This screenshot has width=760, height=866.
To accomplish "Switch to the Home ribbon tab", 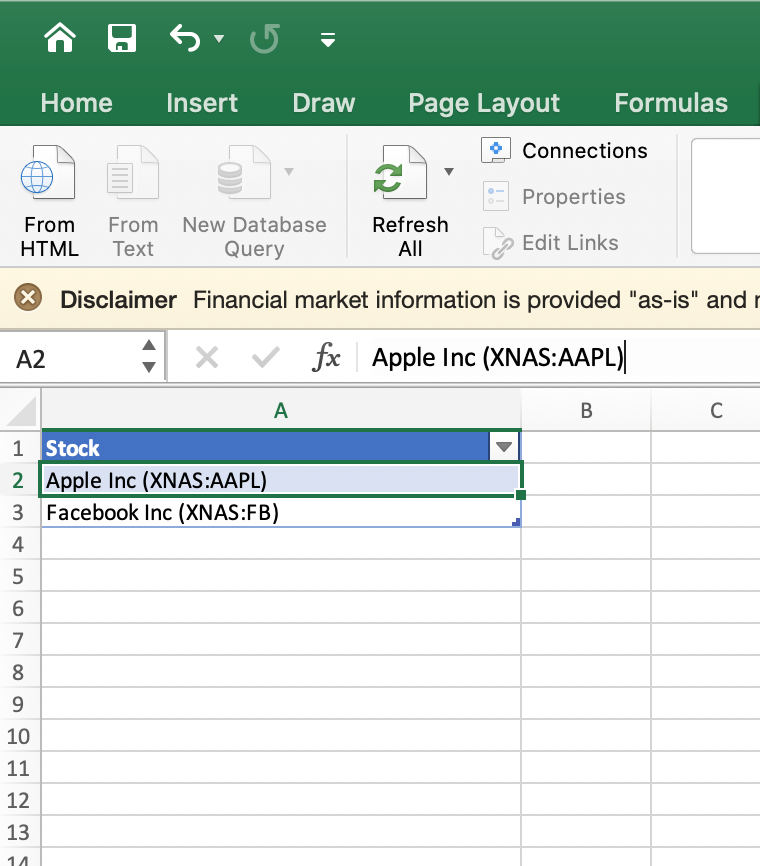I will coord(76,103).
